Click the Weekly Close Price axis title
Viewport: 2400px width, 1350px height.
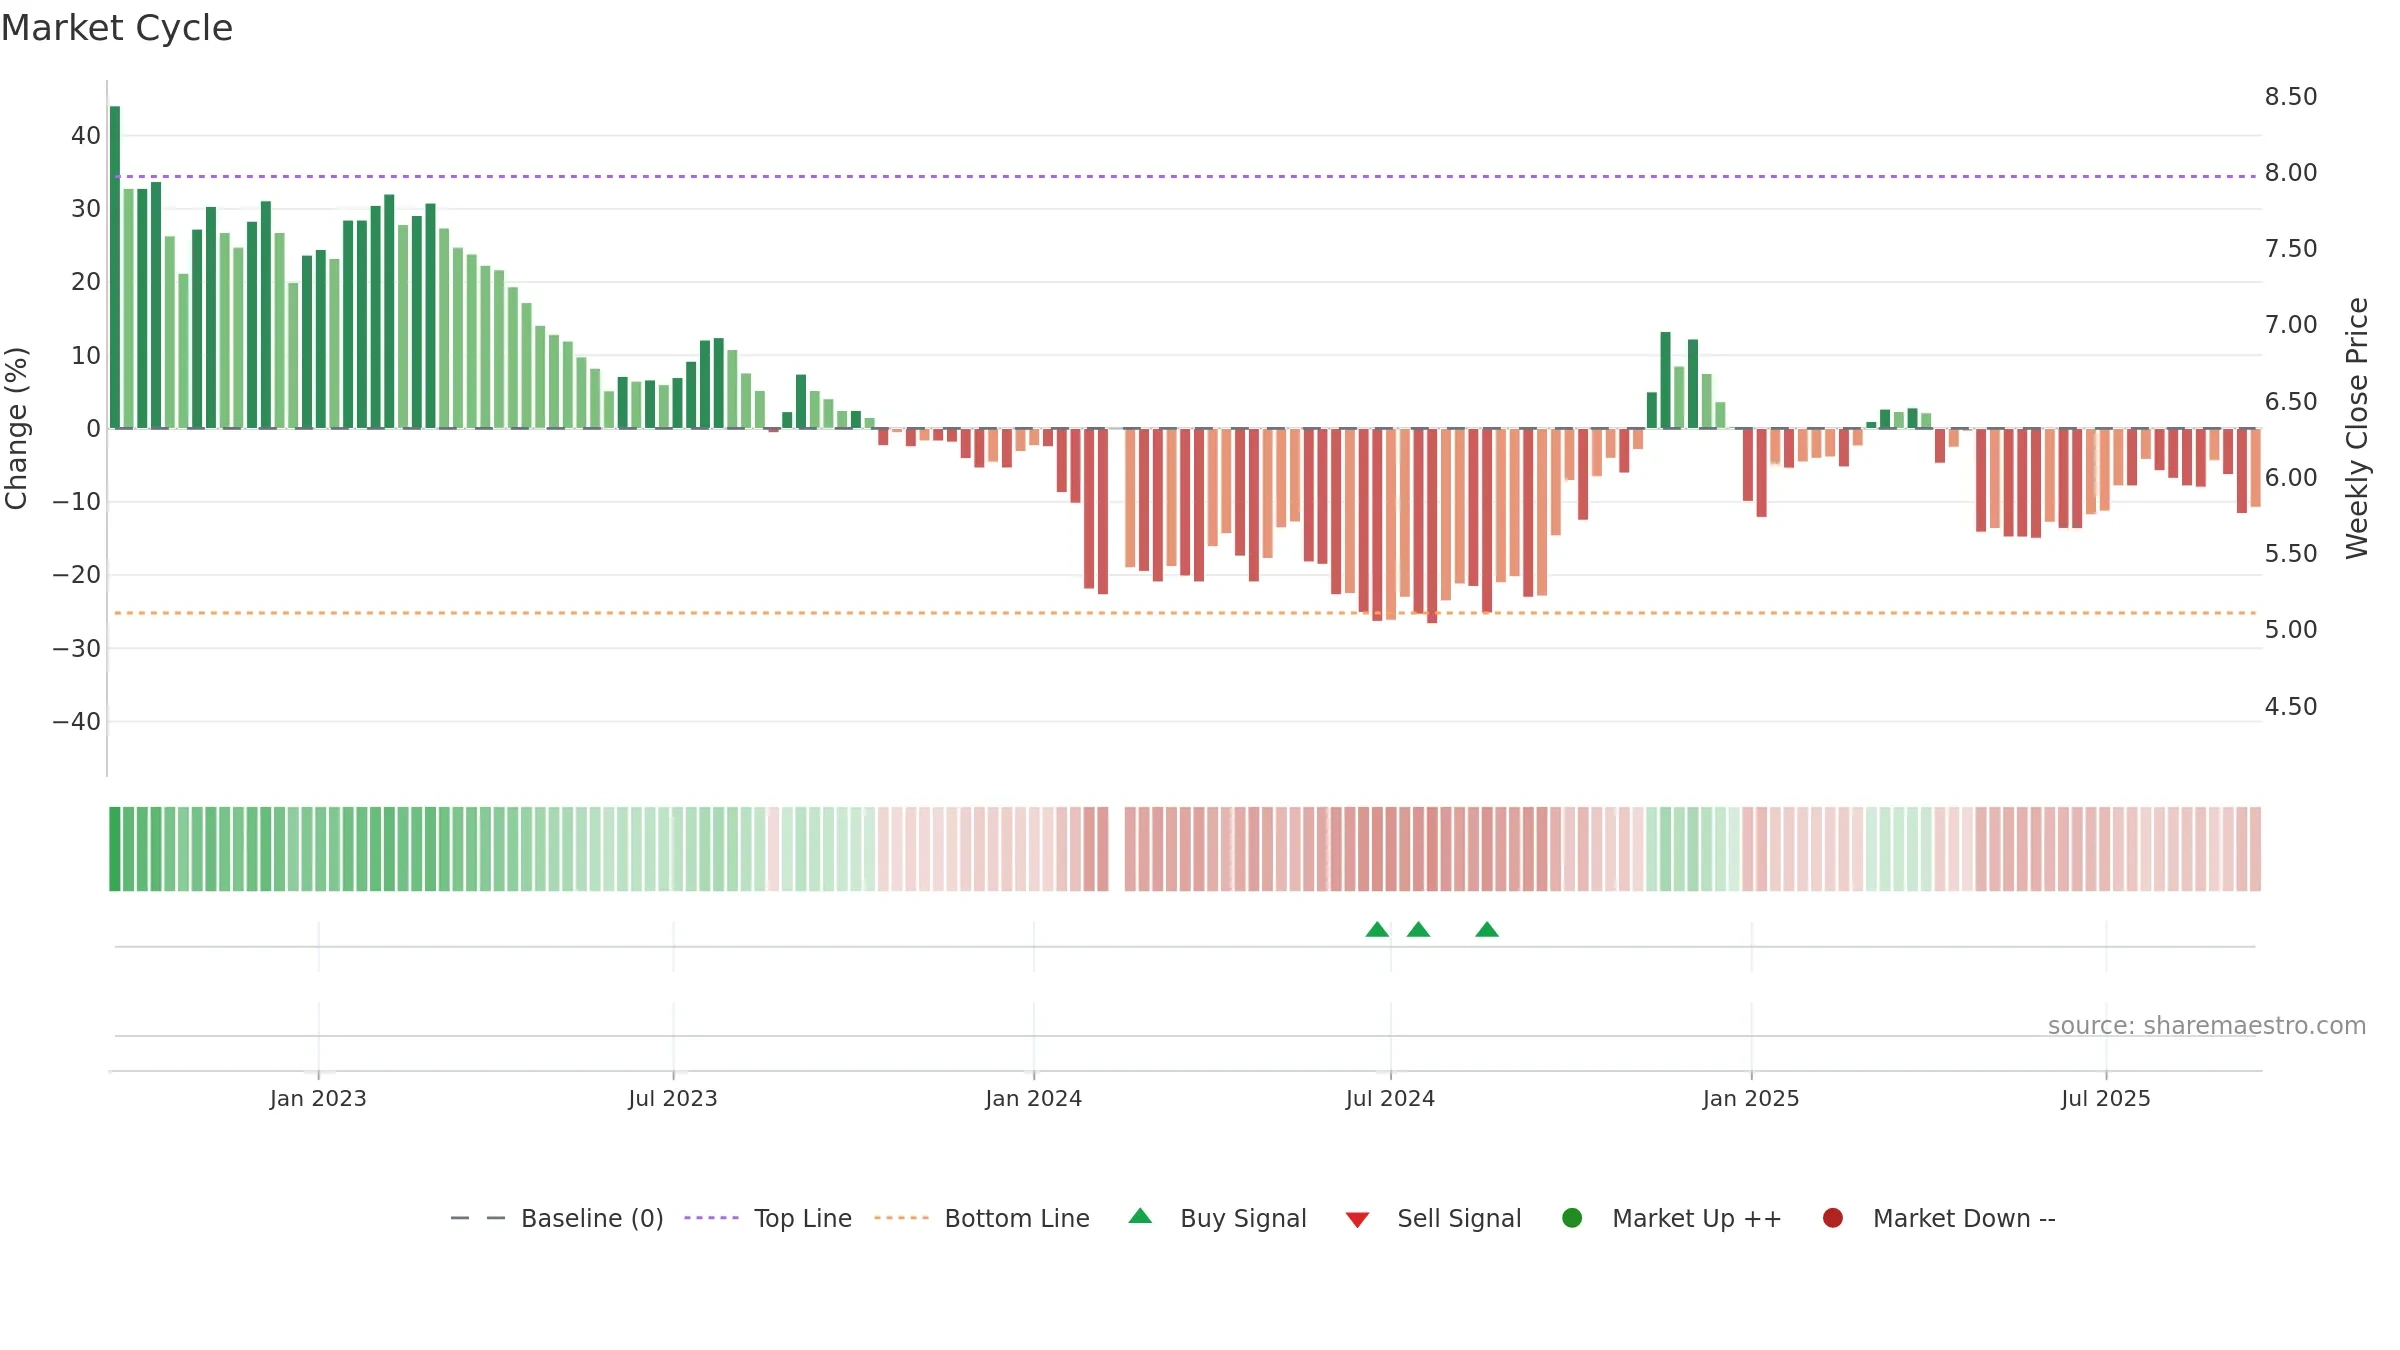pos(2357,428)
